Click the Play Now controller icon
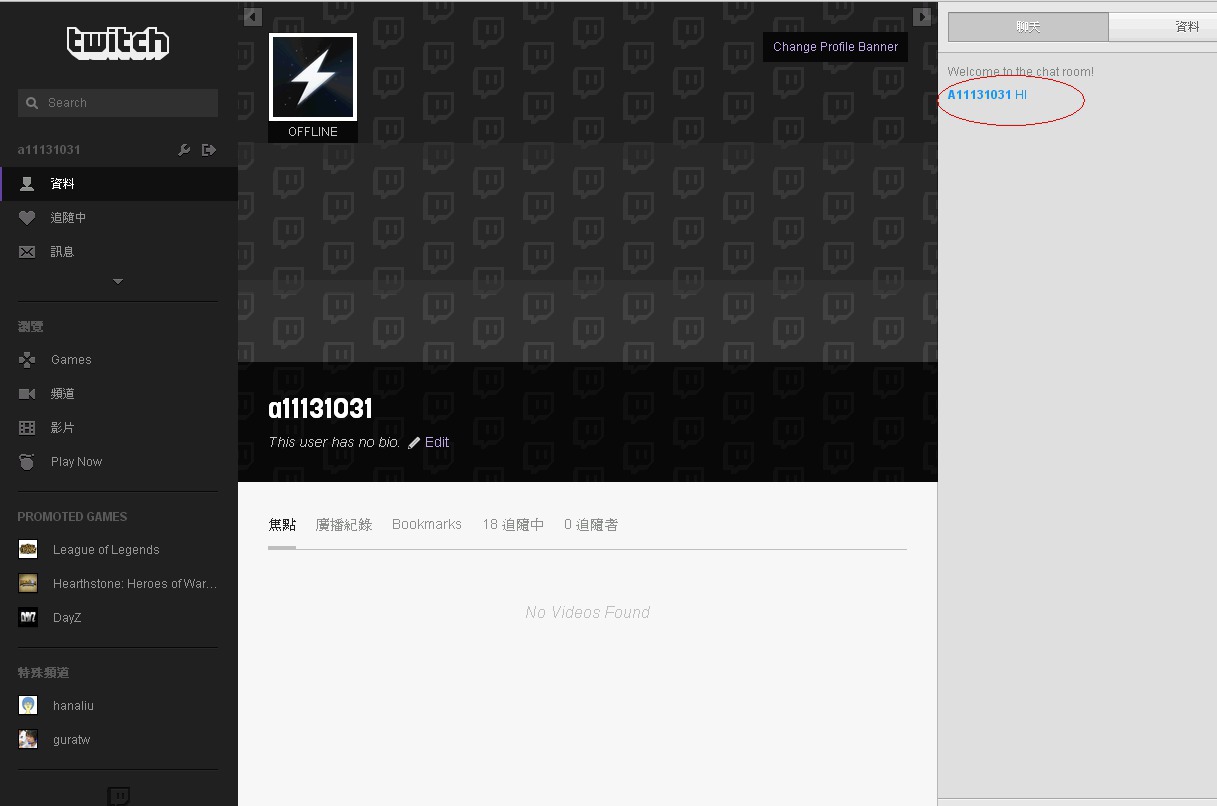This screenshot has width=1217, height=806. coord(28,462)
